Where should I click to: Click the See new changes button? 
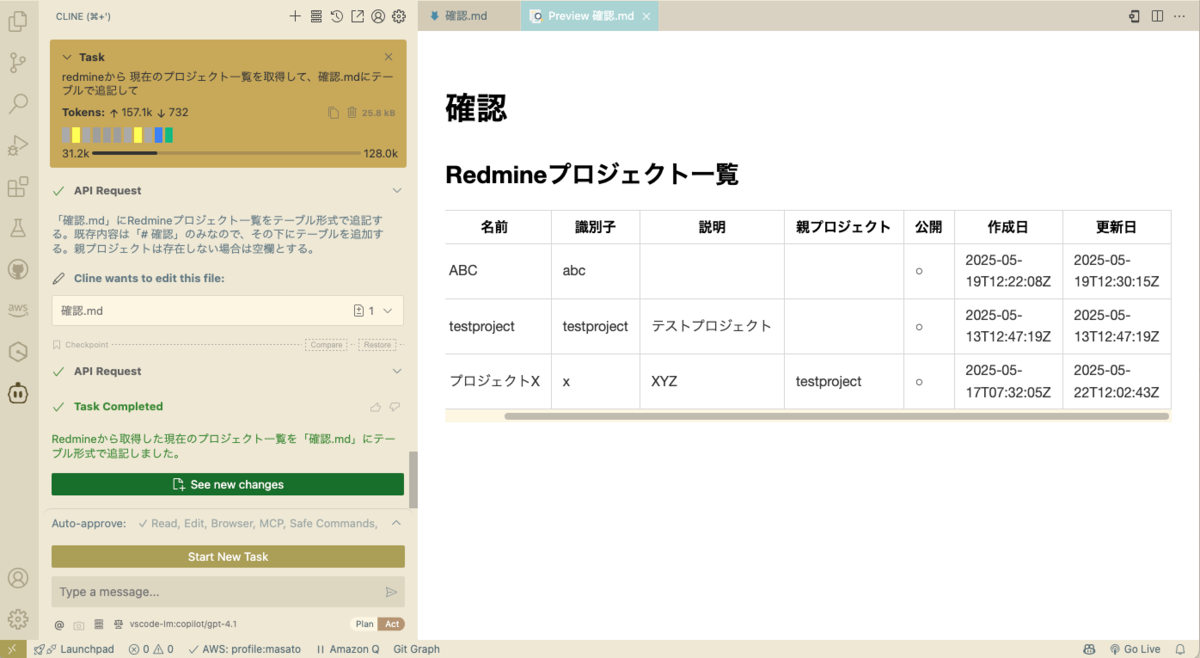227,484
